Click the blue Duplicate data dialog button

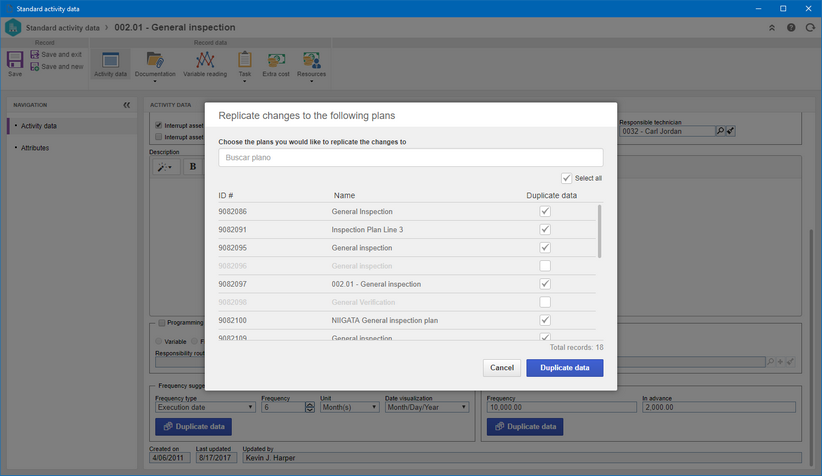pos(565,367)
